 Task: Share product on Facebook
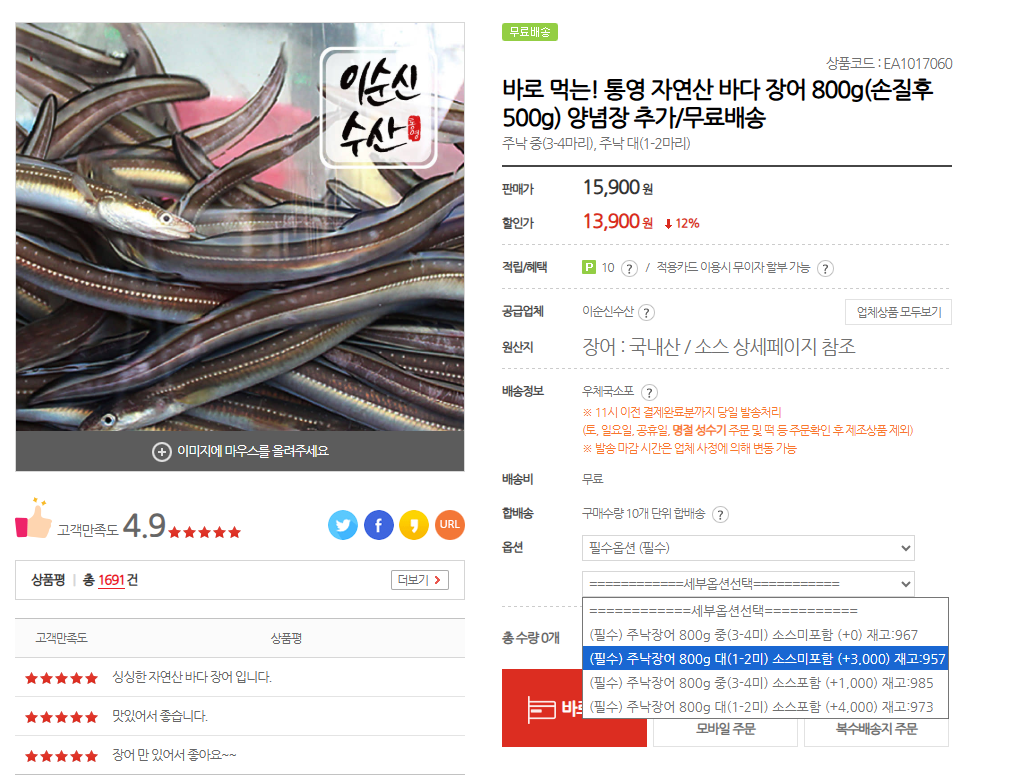[379, 524]
